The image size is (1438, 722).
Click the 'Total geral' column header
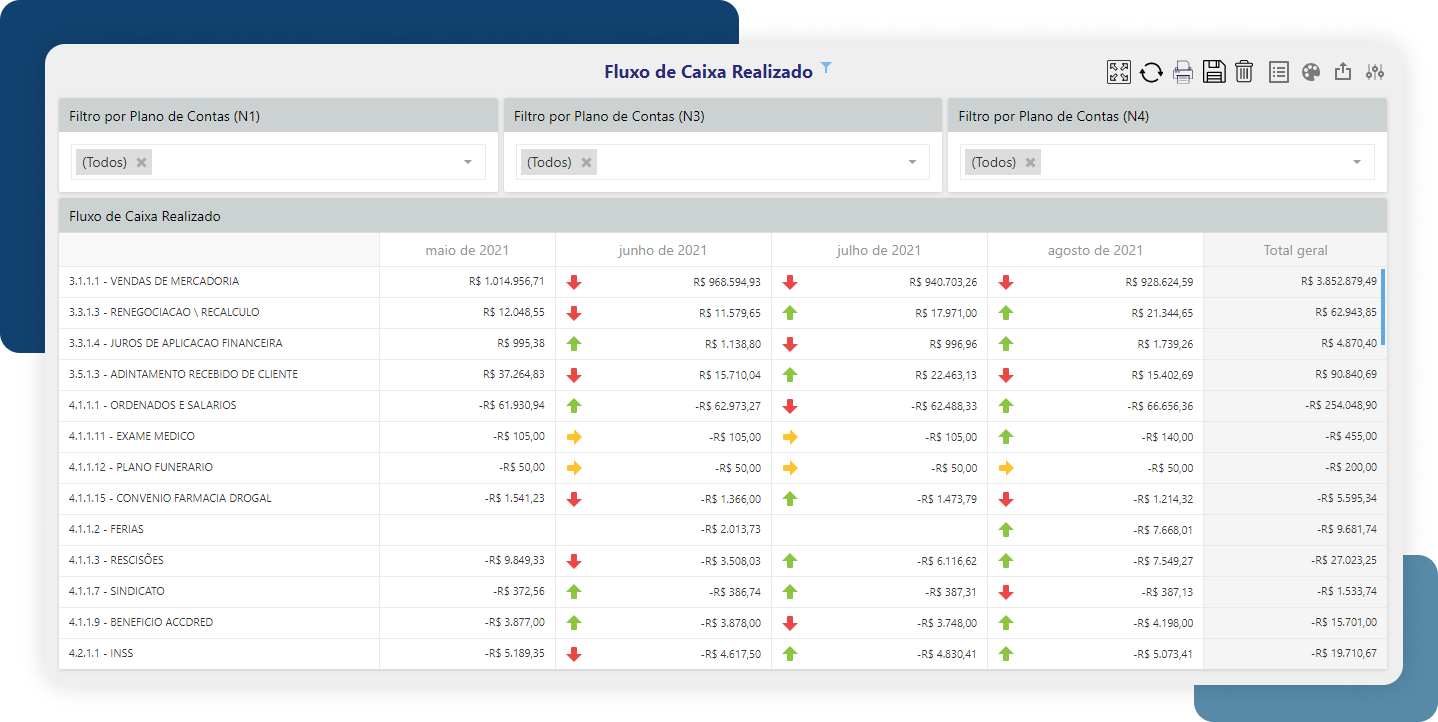point(1295,250)
